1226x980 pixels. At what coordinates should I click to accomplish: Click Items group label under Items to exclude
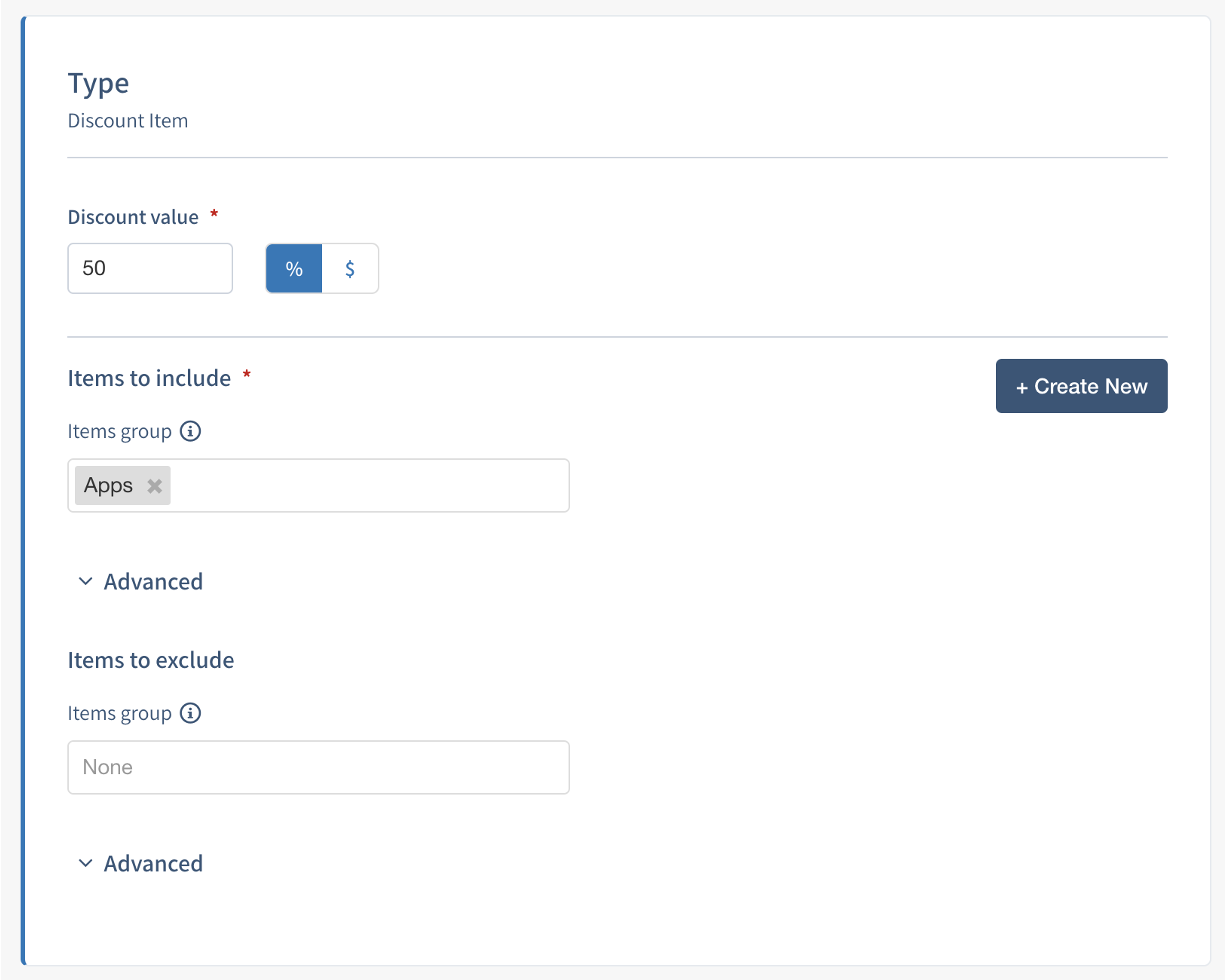[x=119, y=714]
